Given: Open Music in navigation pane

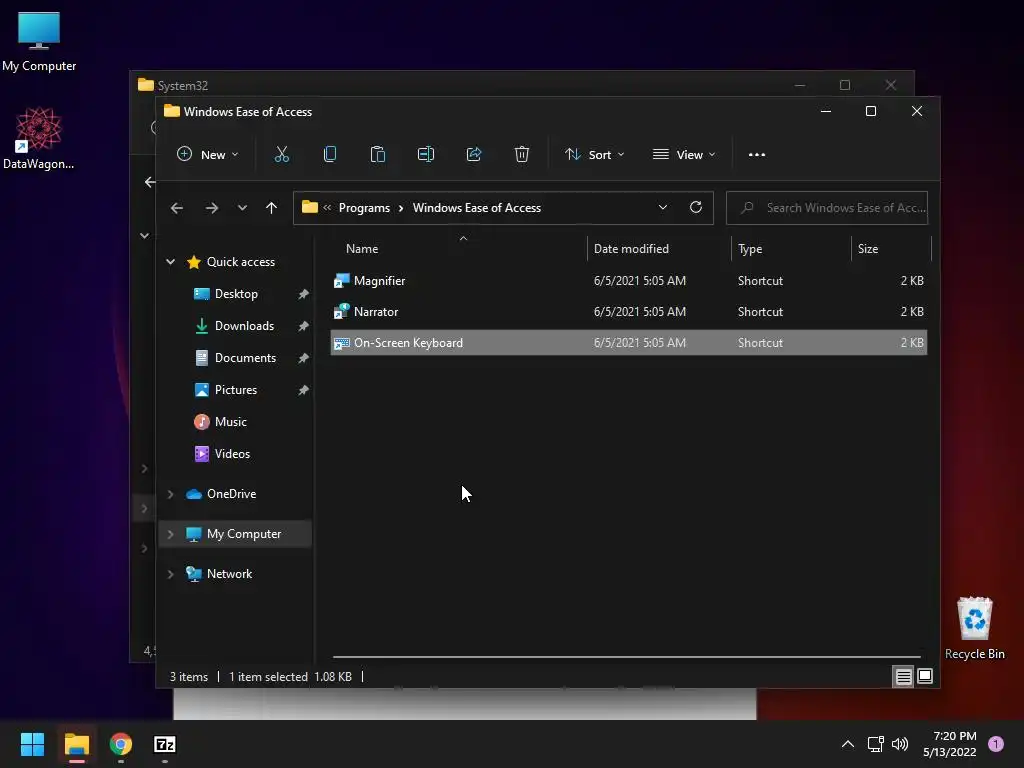Looking at the screenshot, I should pyautogui.click(x=230, y=422).
